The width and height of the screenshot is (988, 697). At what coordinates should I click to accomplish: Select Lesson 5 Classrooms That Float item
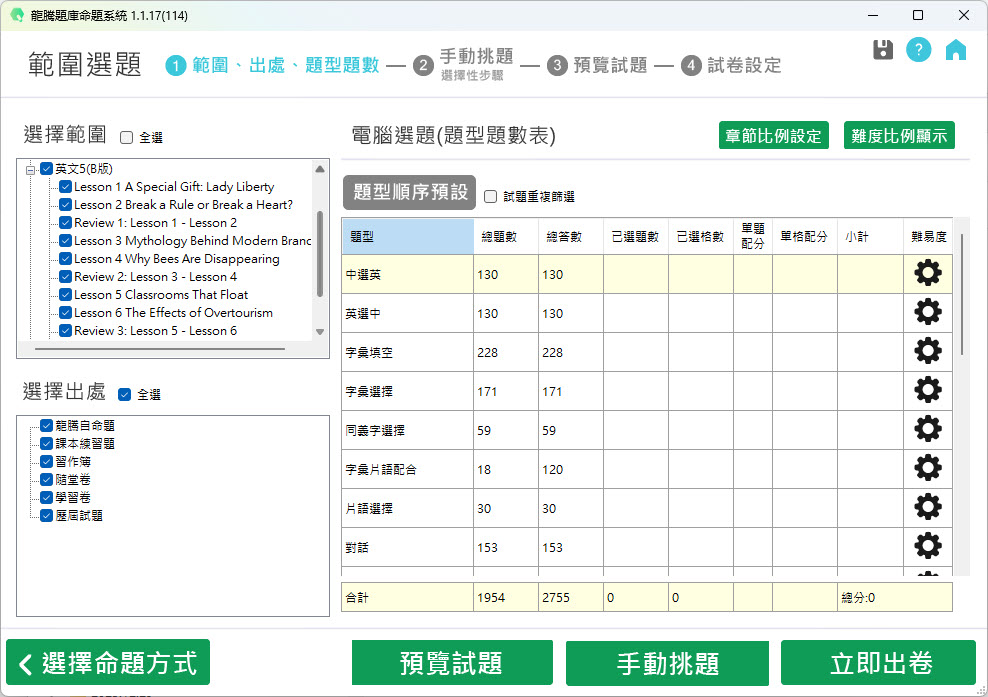tap(161, 294)
